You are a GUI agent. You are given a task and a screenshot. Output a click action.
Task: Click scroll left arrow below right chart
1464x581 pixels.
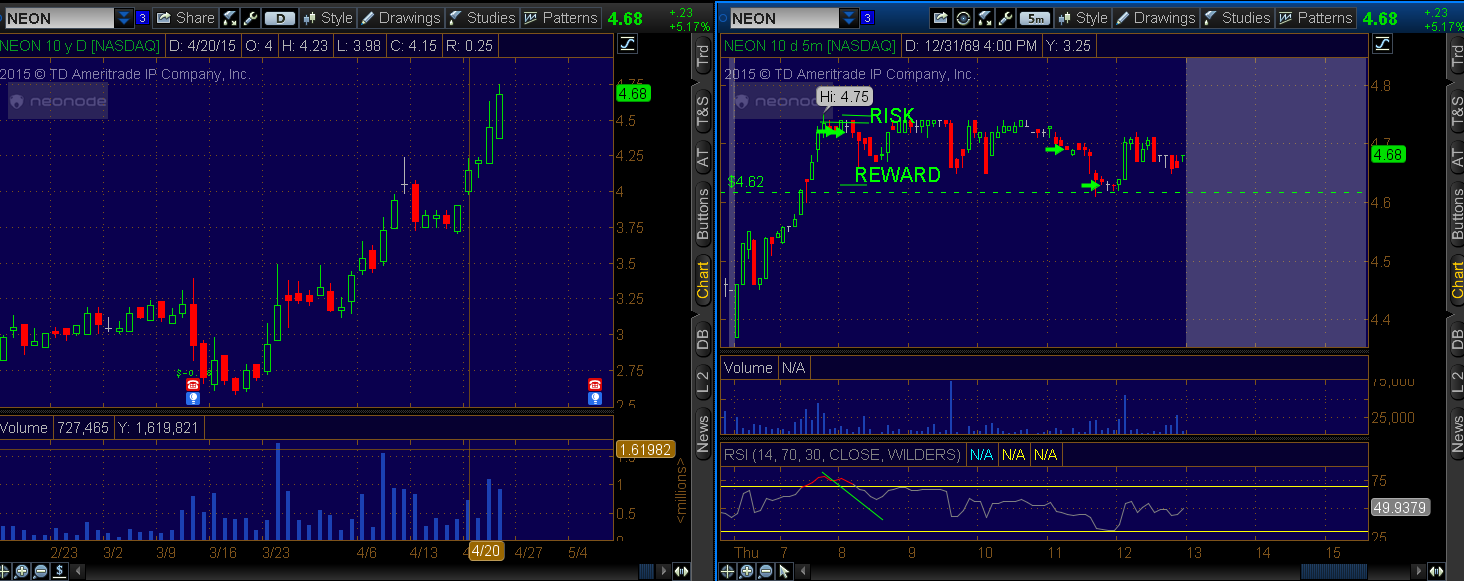point(801,571)
